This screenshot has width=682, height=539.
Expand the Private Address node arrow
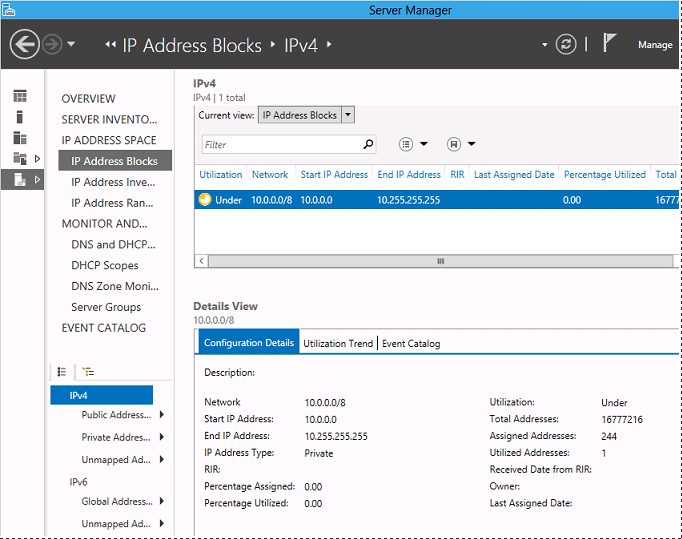162,437
